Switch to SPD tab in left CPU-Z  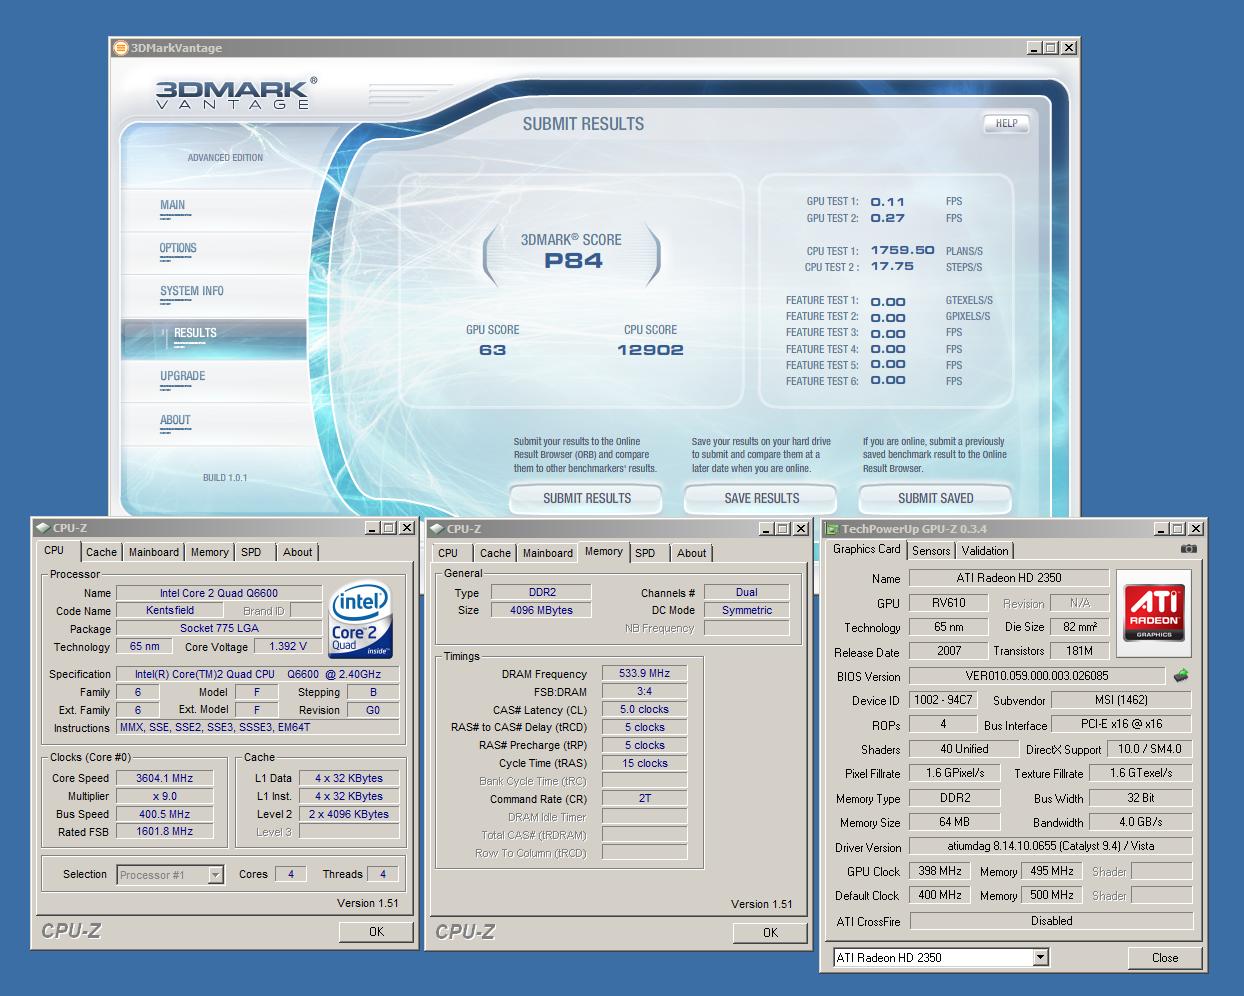click(x=251, y=552)
